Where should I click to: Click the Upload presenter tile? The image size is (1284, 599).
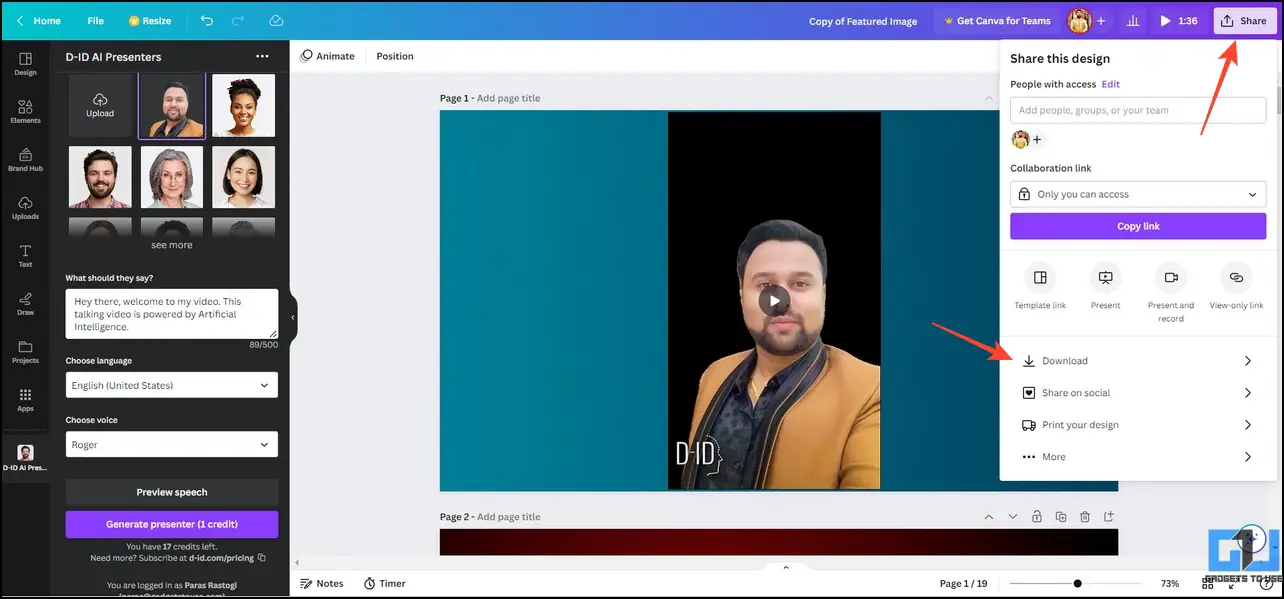pos(100,105)
